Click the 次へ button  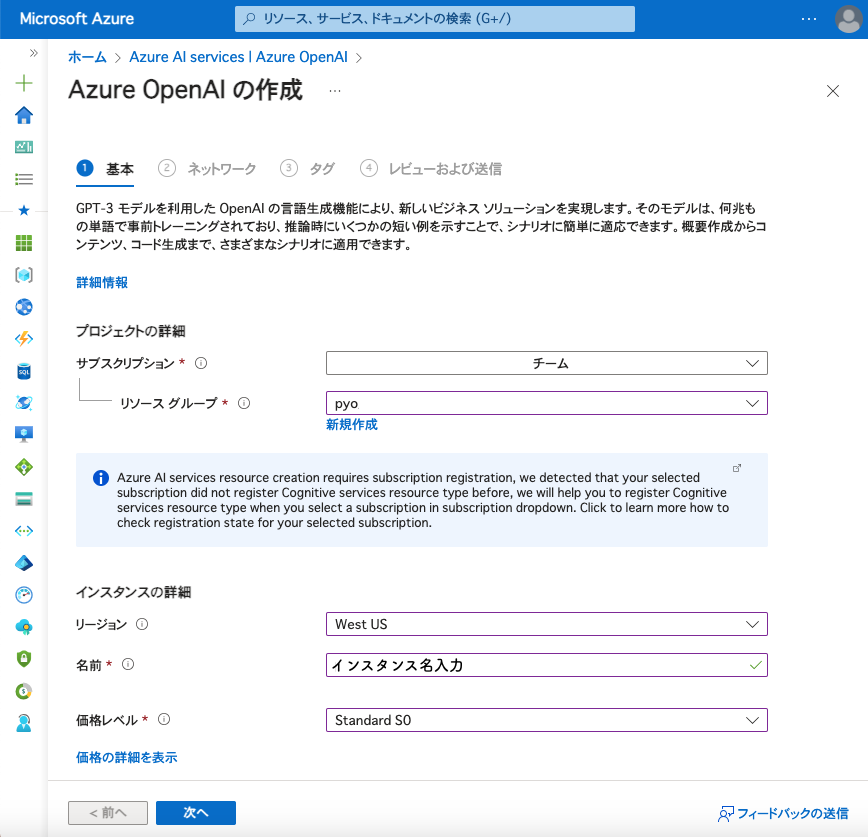coord(196,813)
